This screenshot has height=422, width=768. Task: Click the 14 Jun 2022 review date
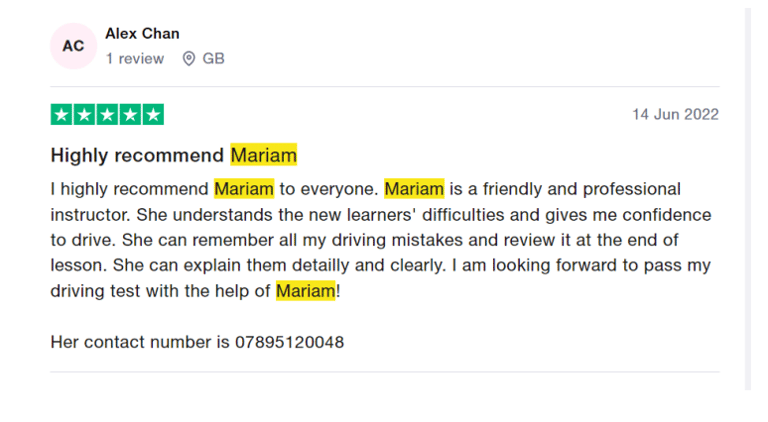(675, 114)
